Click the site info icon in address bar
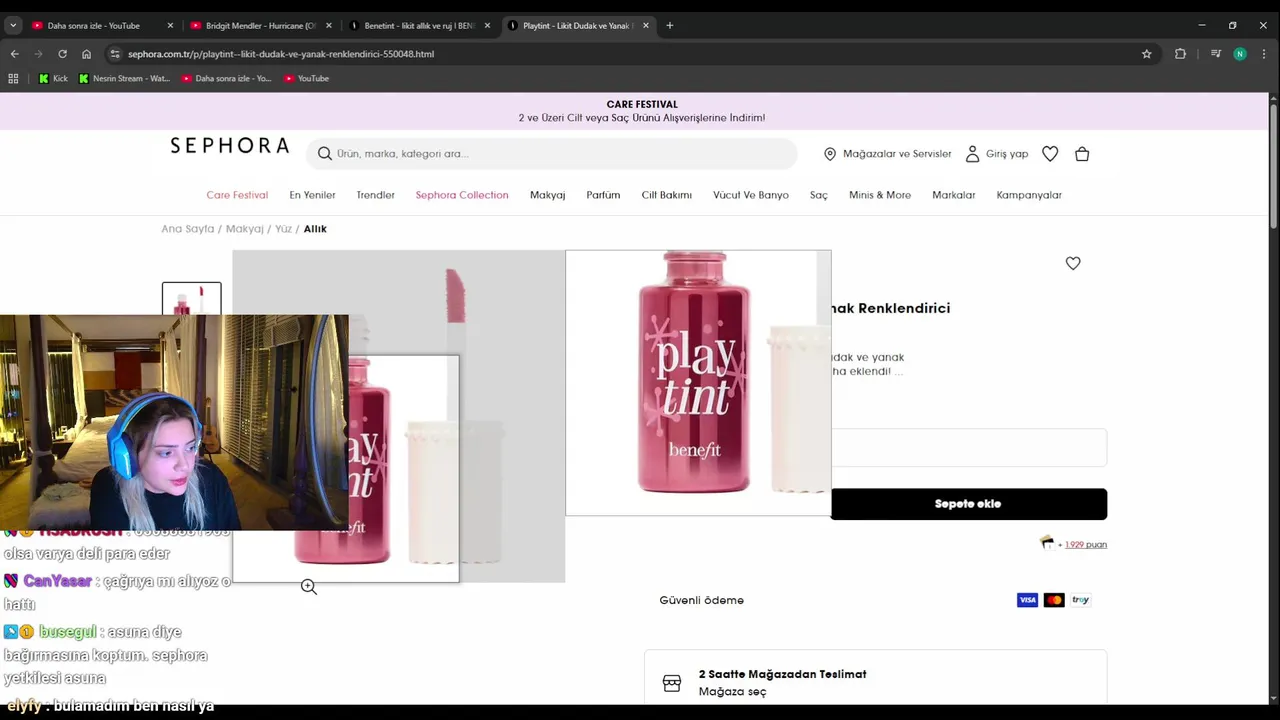1280x720 pixels. coord(115,54)
